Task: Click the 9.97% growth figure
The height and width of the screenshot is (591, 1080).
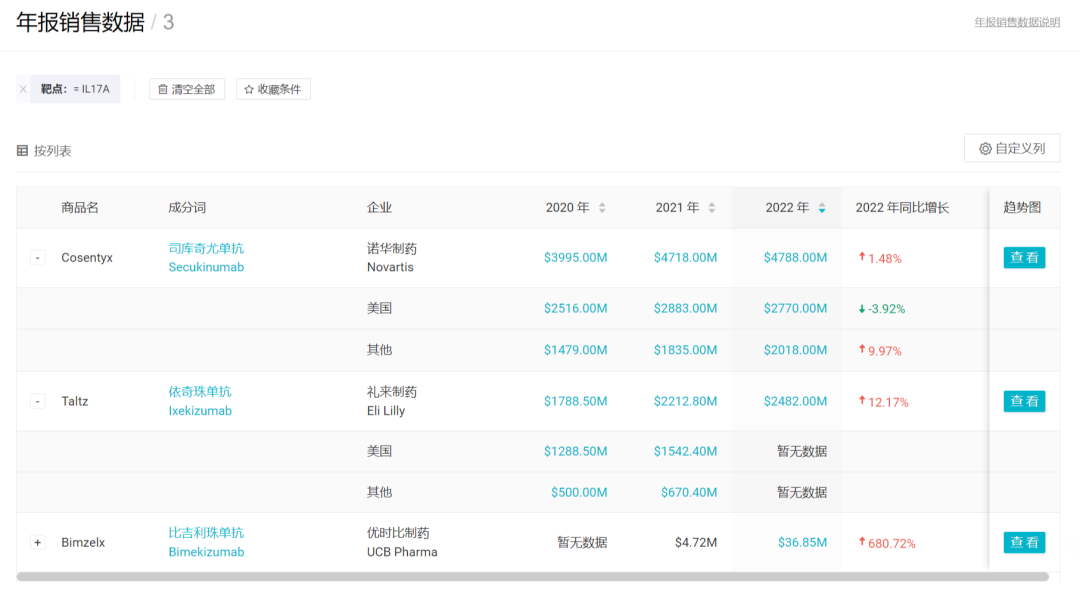Action: [884, 351]
